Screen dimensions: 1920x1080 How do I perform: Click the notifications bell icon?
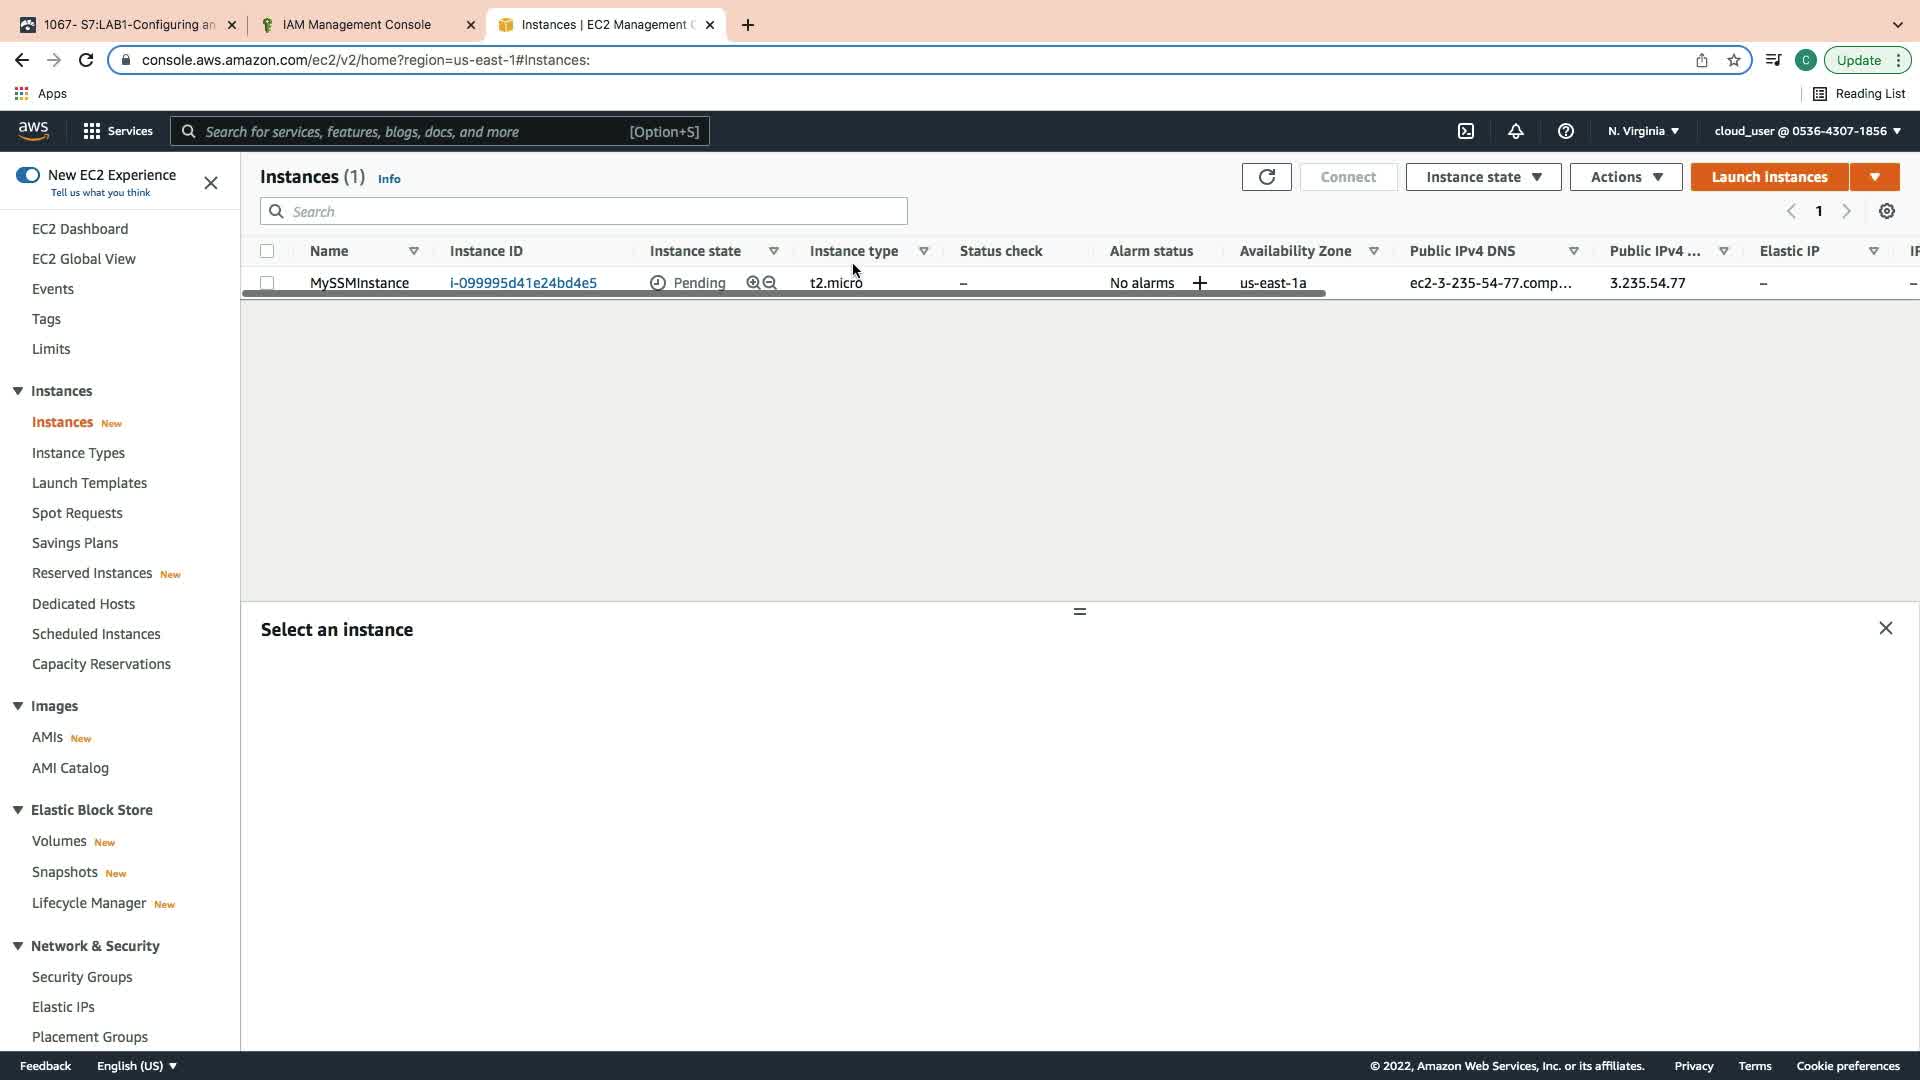coord(1516,131)
